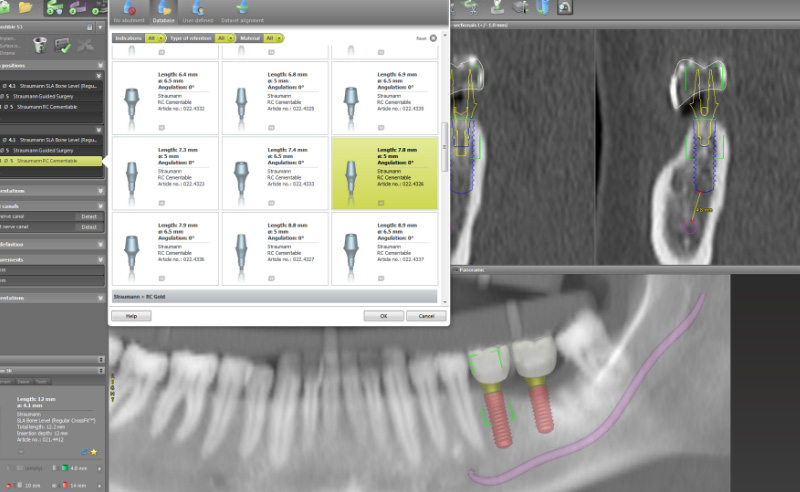This screenshot has height=492, width=800.
Task: Click the trash bin delete icon
Action: (x=40, y=45)
